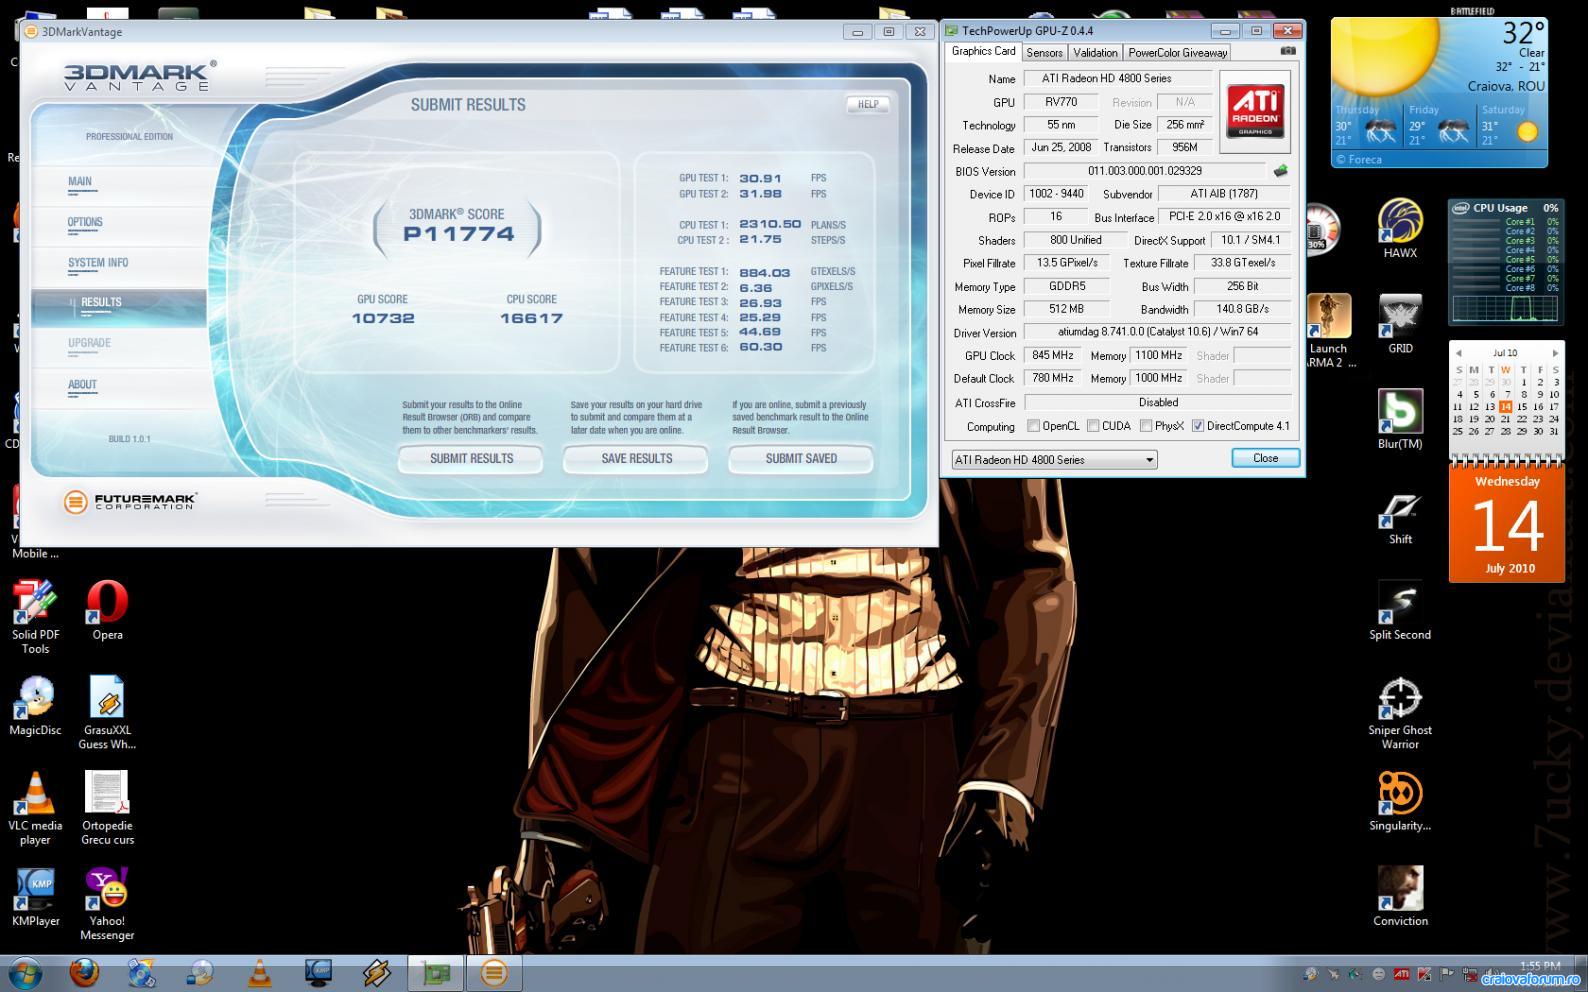Click the HELP button in 3DMark
1588x992 pixels.
pos(868,104)
